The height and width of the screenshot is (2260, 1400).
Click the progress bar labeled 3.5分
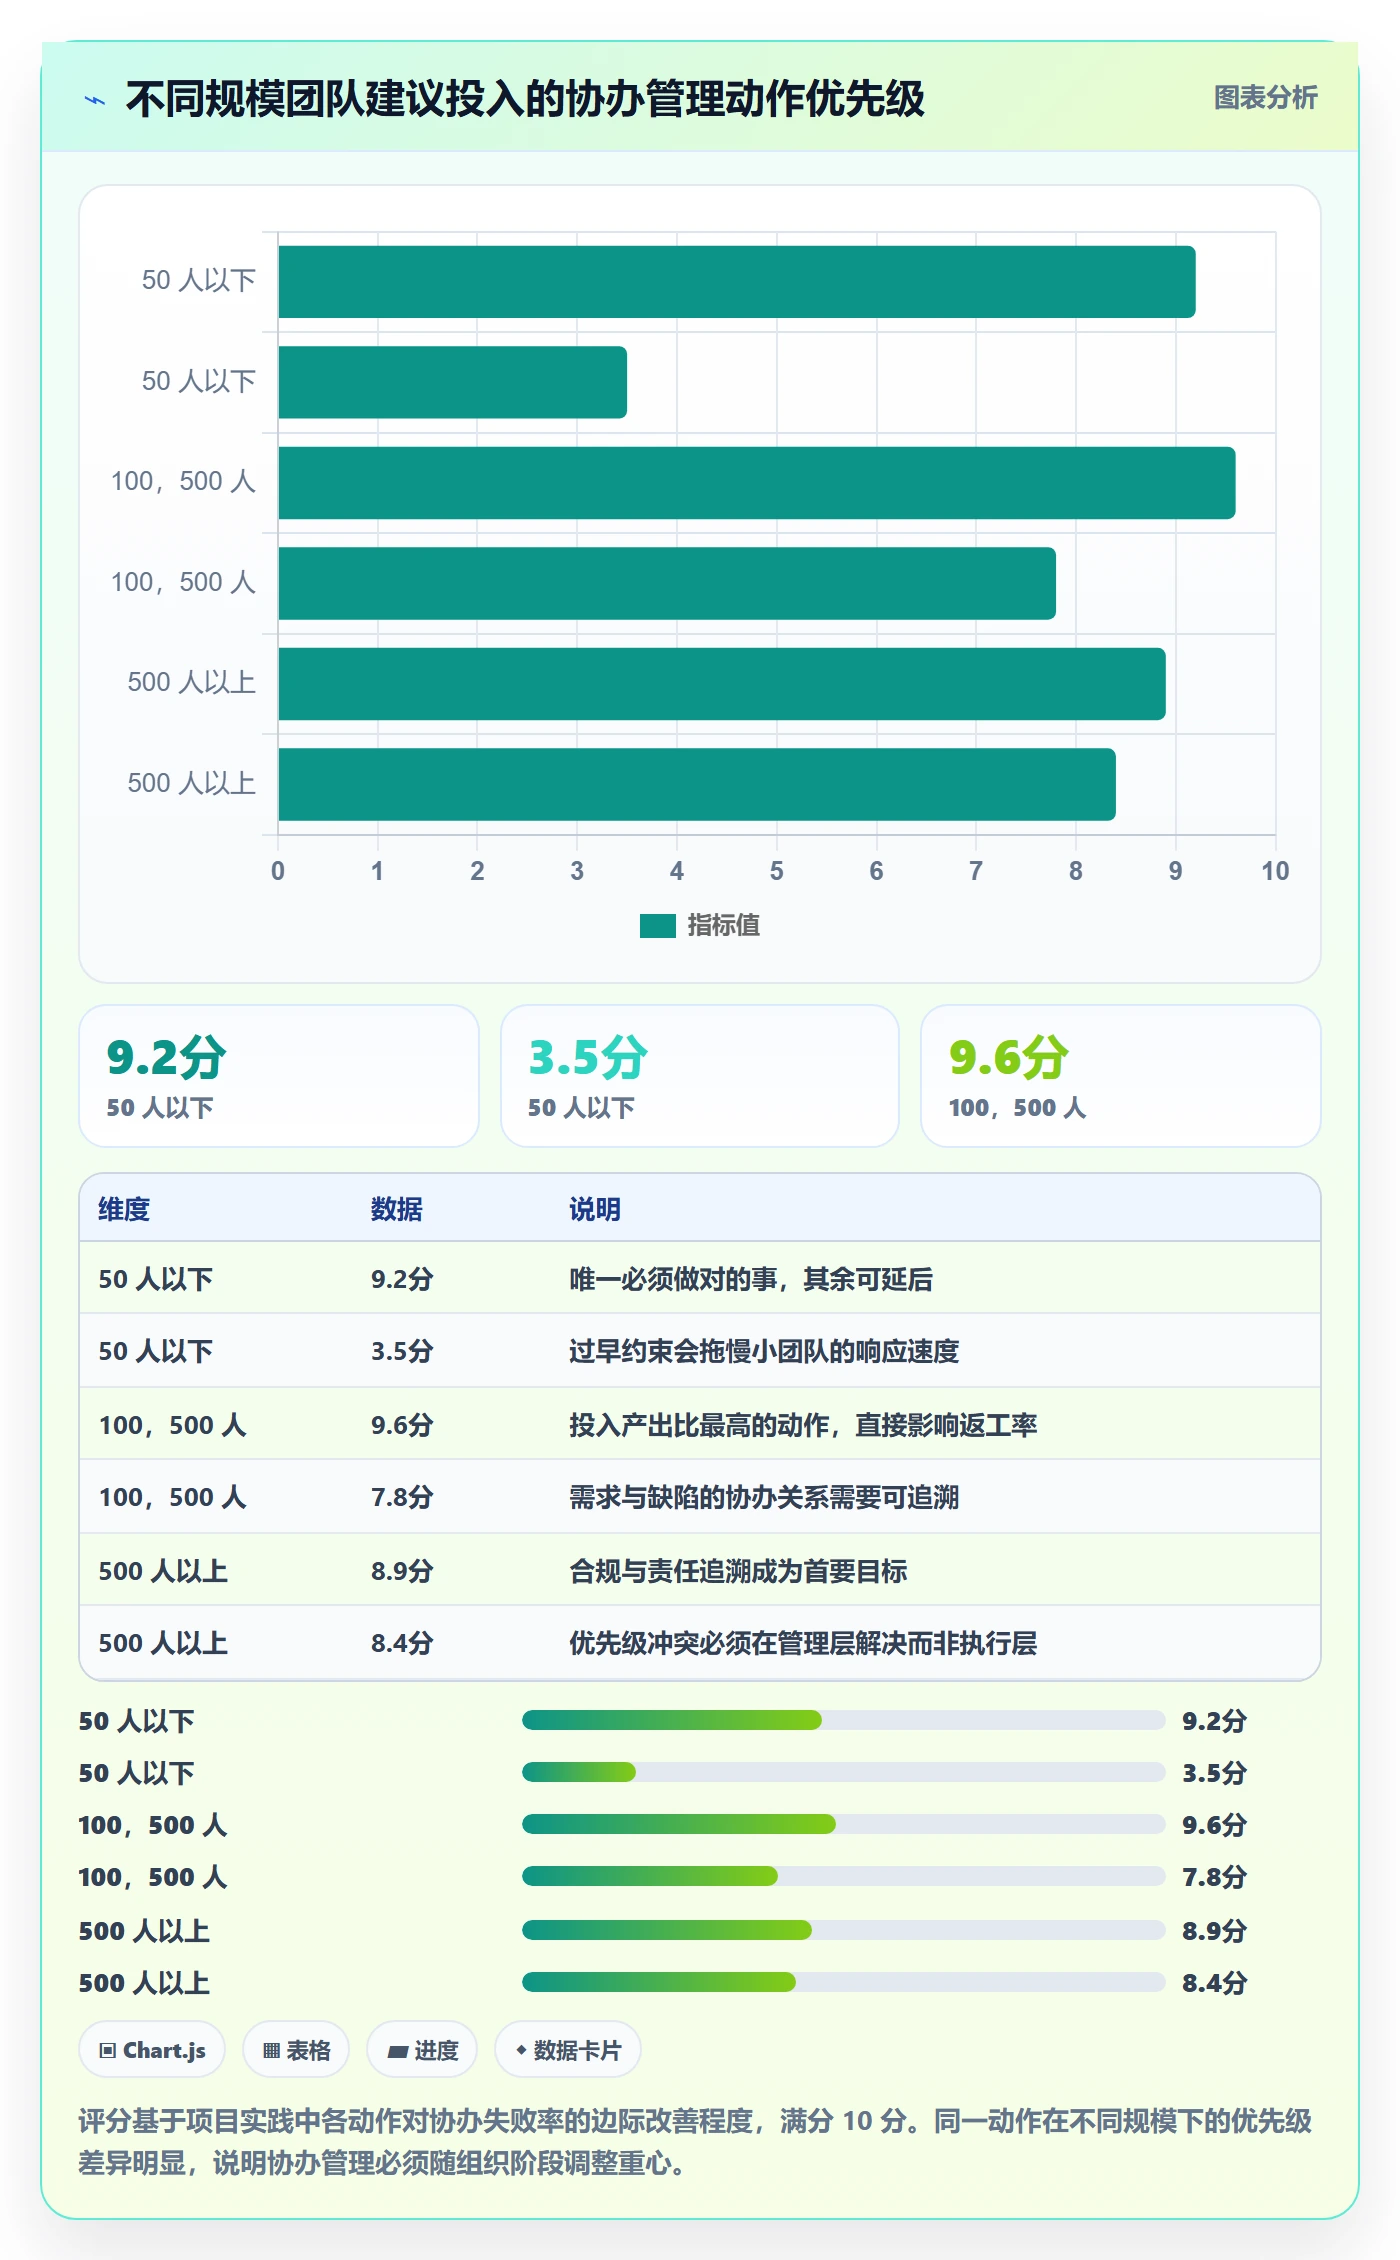pos(844,1772)
